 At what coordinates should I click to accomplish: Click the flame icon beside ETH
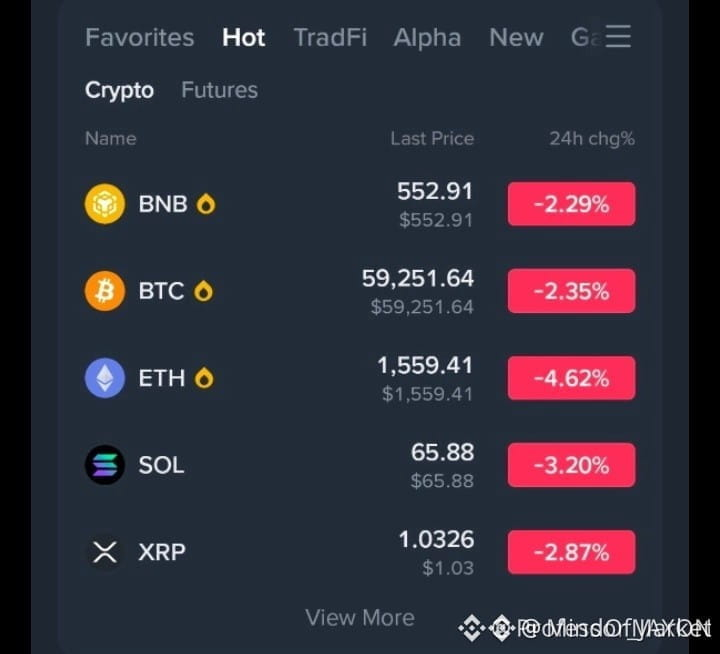point(204,378)
